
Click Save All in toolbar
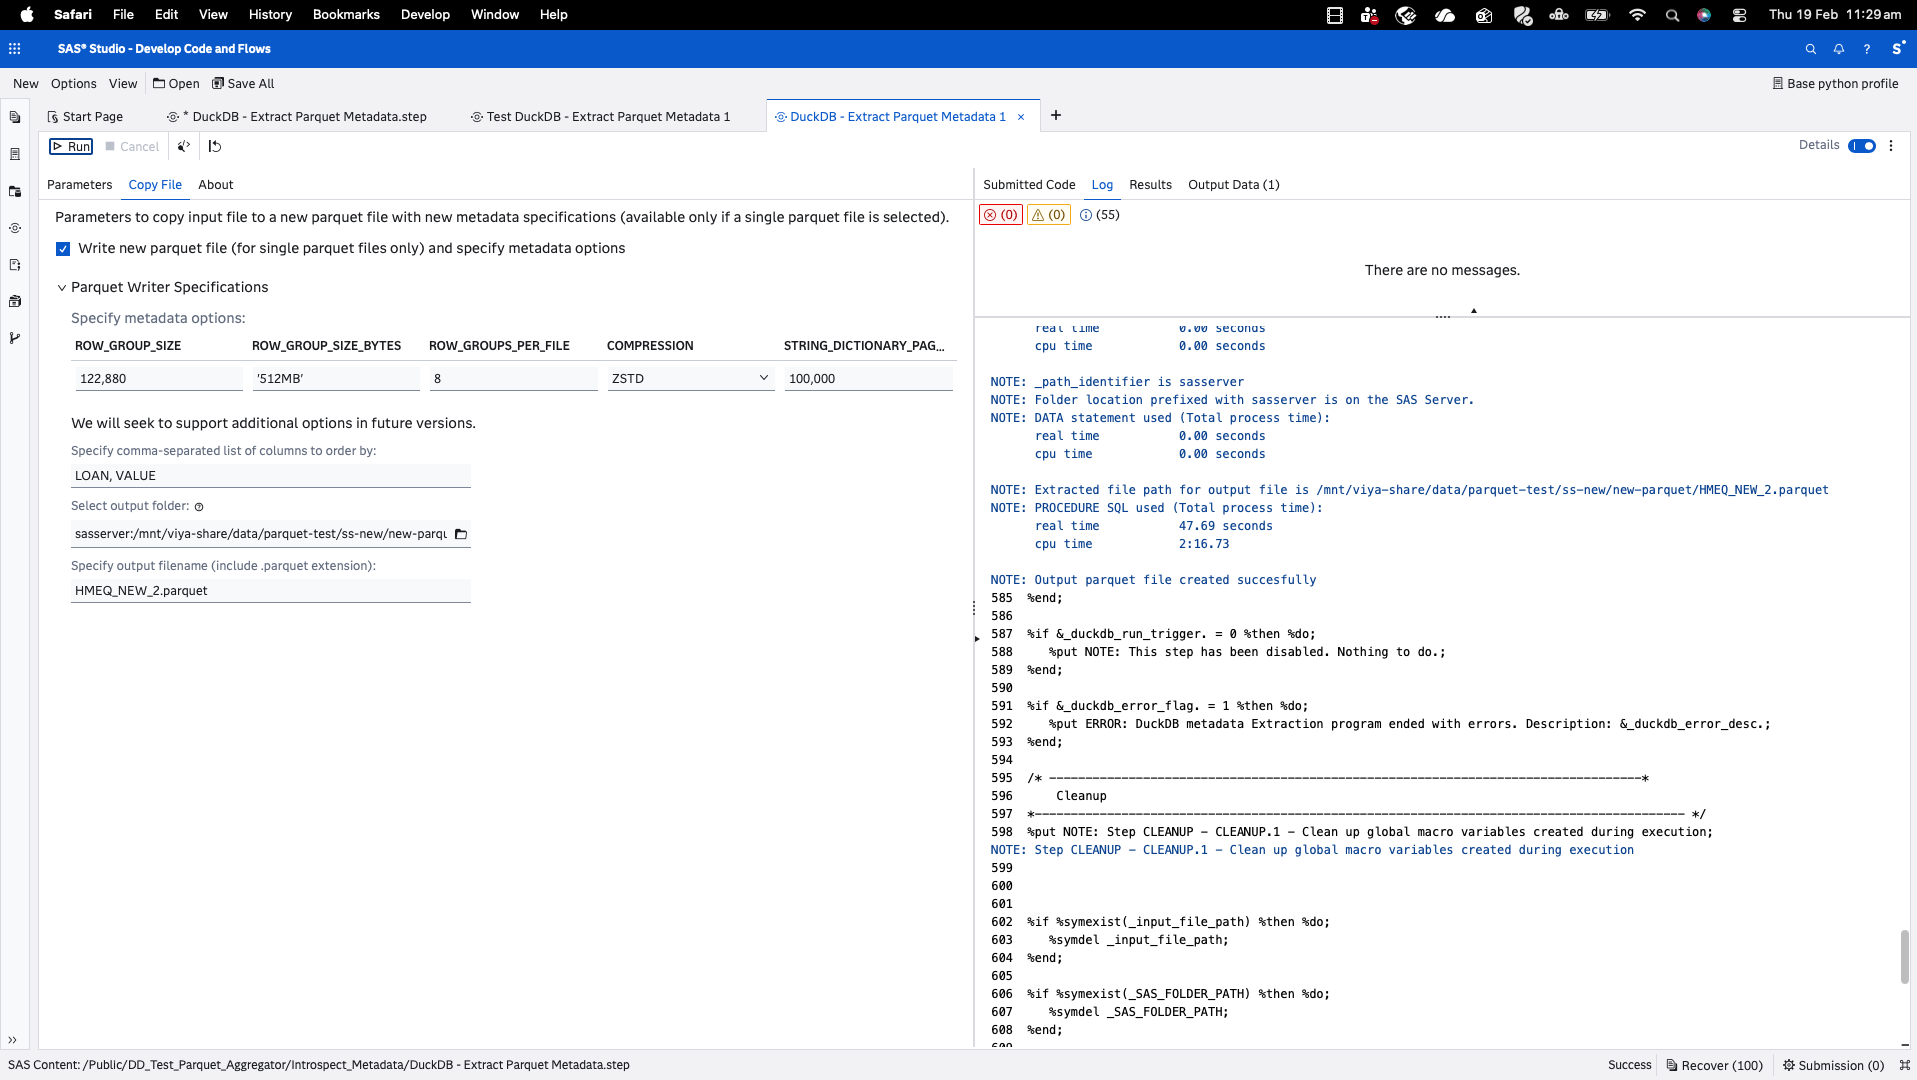[x=243, y=84]
